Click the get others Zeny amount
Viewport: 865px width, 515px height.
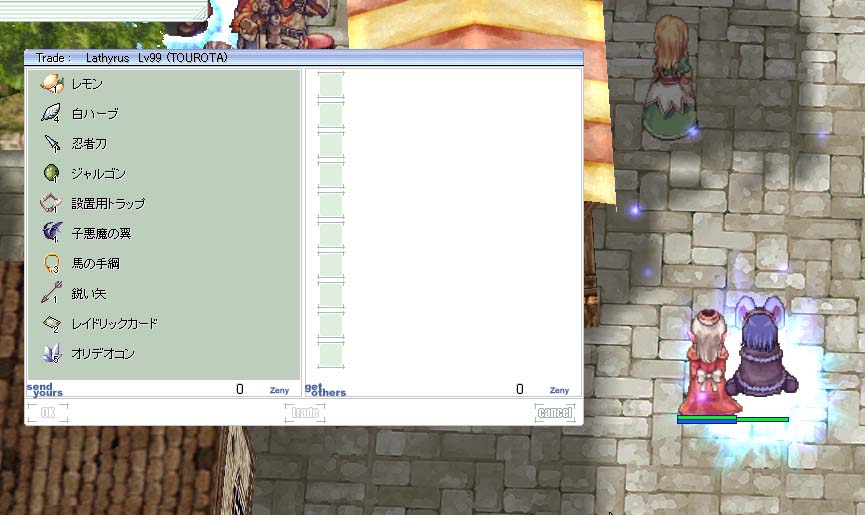click(520, 389)
